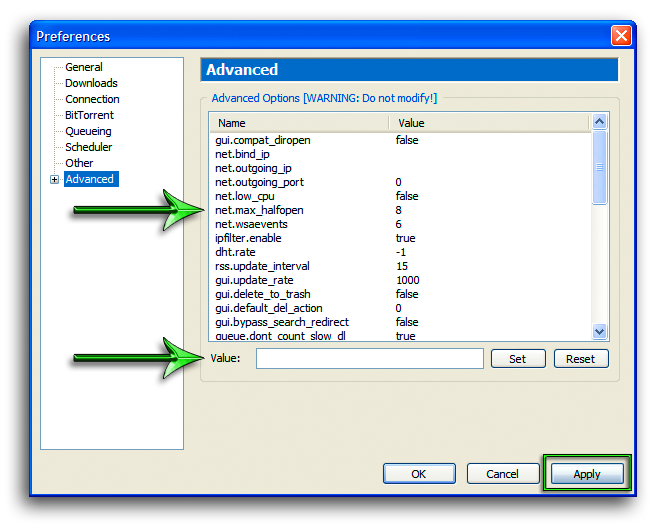Image resolution: width=659 pixels, height=526 pixels.
Task: Select the ipfilter.enable row
Action: point(401,238)
